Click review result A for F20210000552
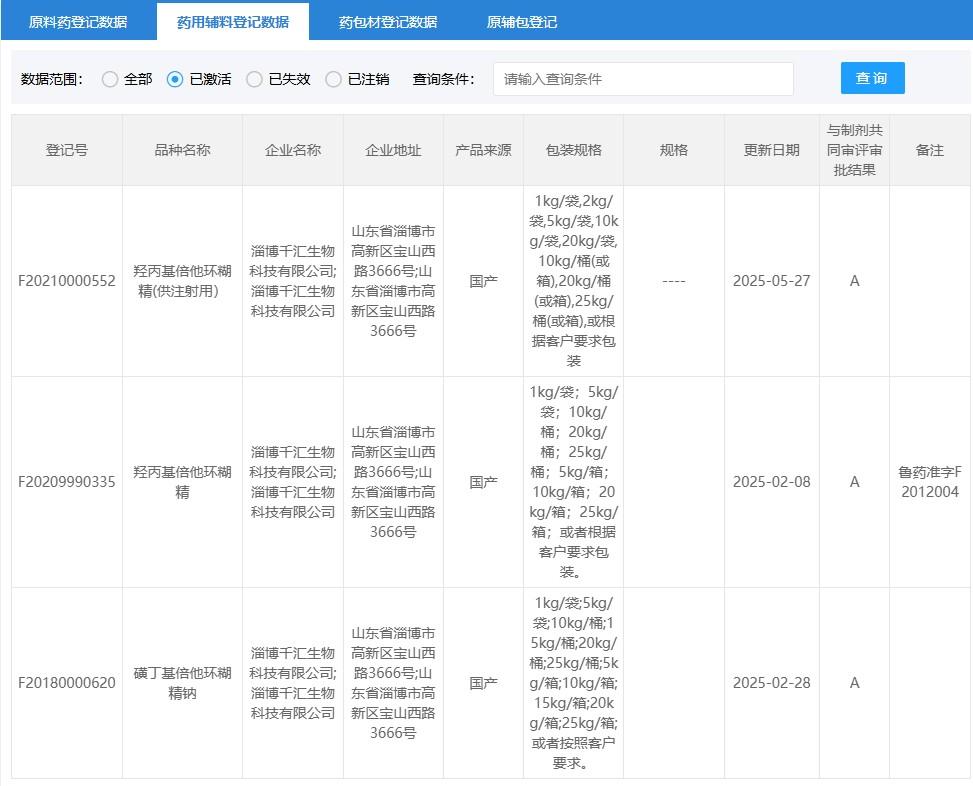The width and height of the screenshot is (973, 786). 854,281
